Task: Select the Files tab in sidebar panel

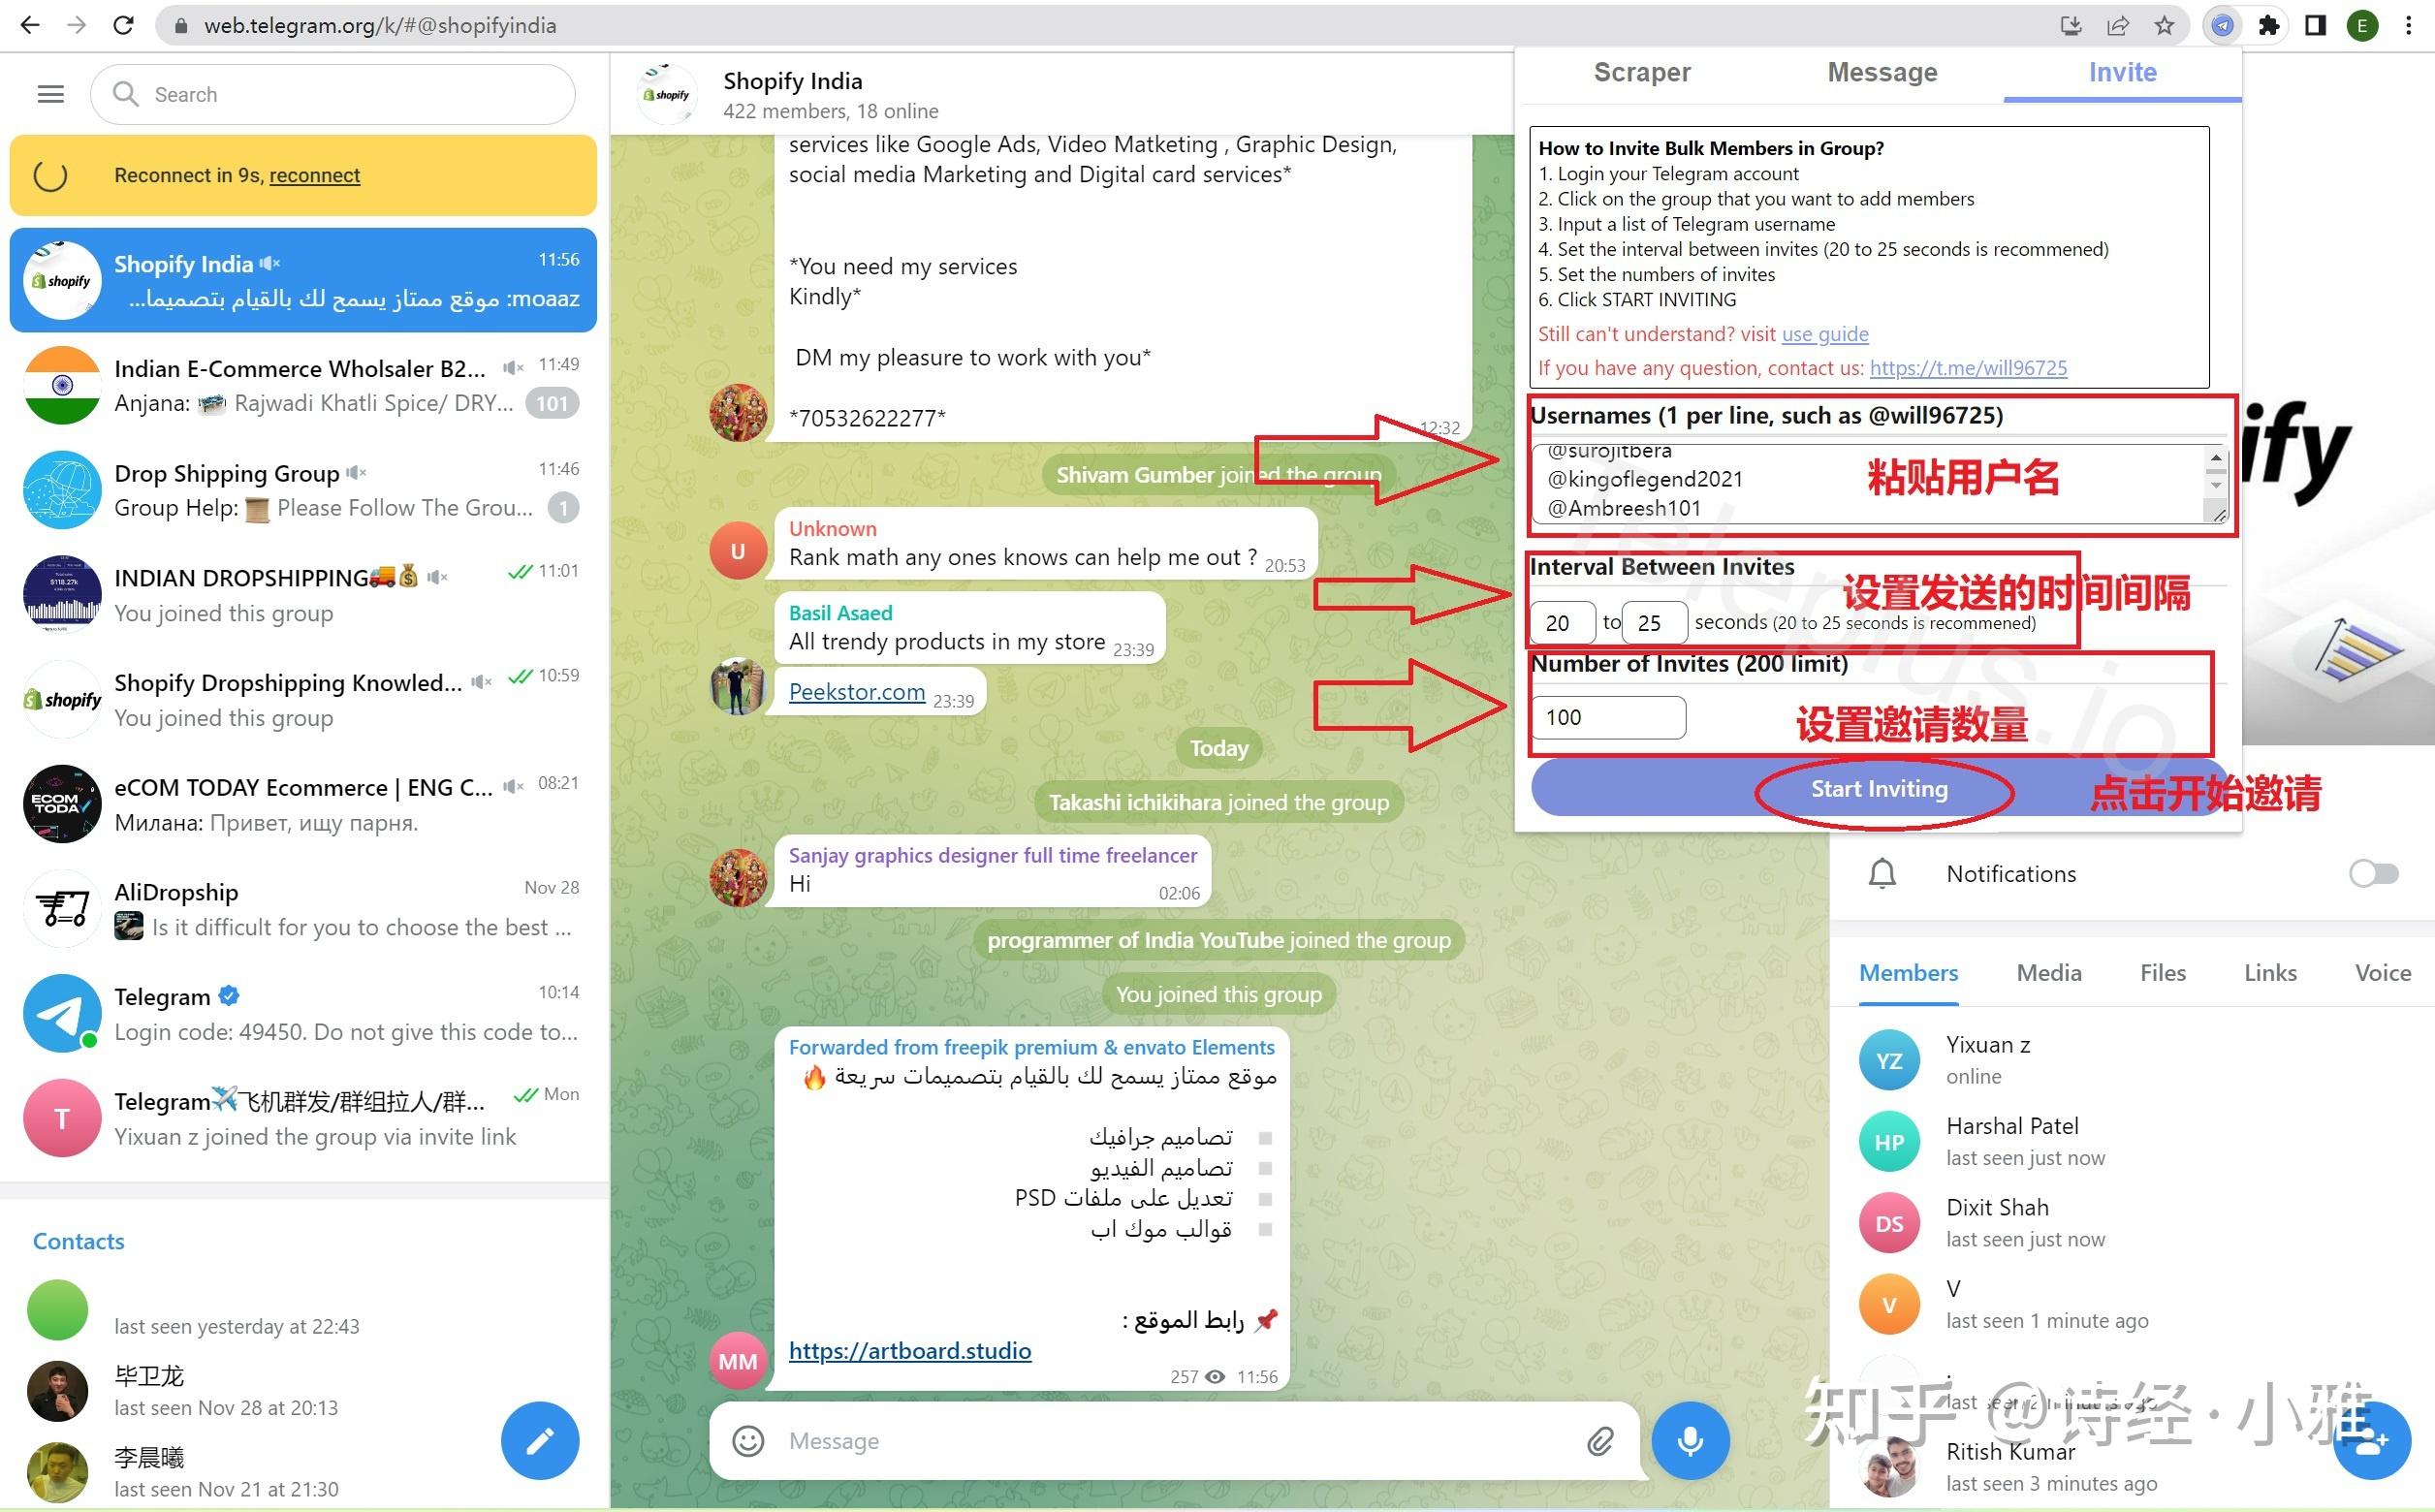Action: pyautogui.click(x=2164, y=972)
